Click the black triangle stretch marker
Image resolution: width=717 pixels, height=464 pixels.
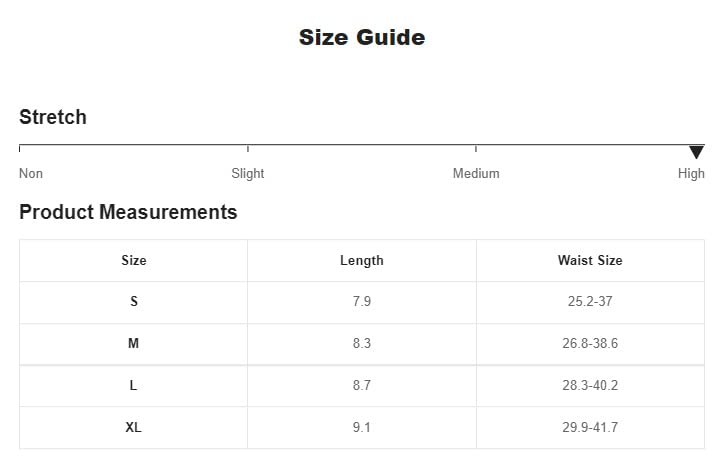696,152
